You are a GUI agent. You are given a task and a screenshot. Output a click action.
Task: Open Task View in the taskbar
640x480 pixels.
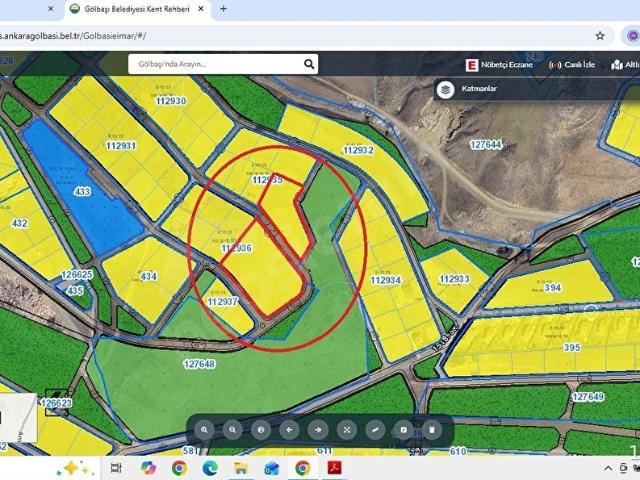pos(116,468)
